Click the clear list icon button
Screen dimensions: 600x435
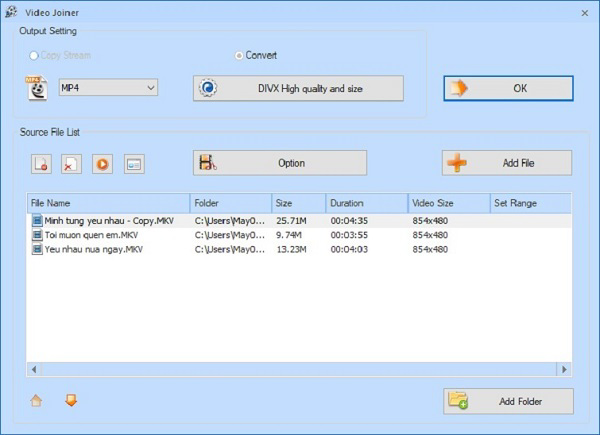[71, 164]
